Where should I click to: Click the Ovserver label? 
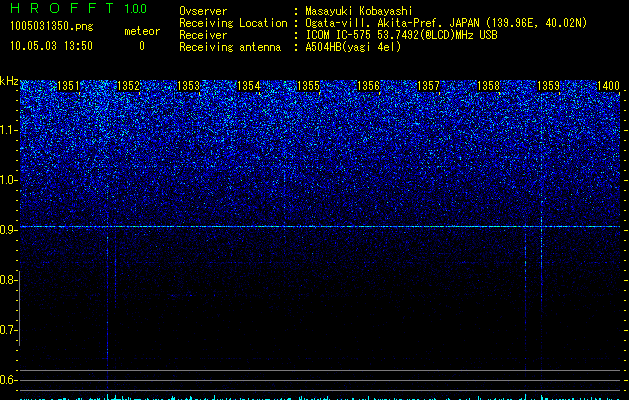click(203, 11)
